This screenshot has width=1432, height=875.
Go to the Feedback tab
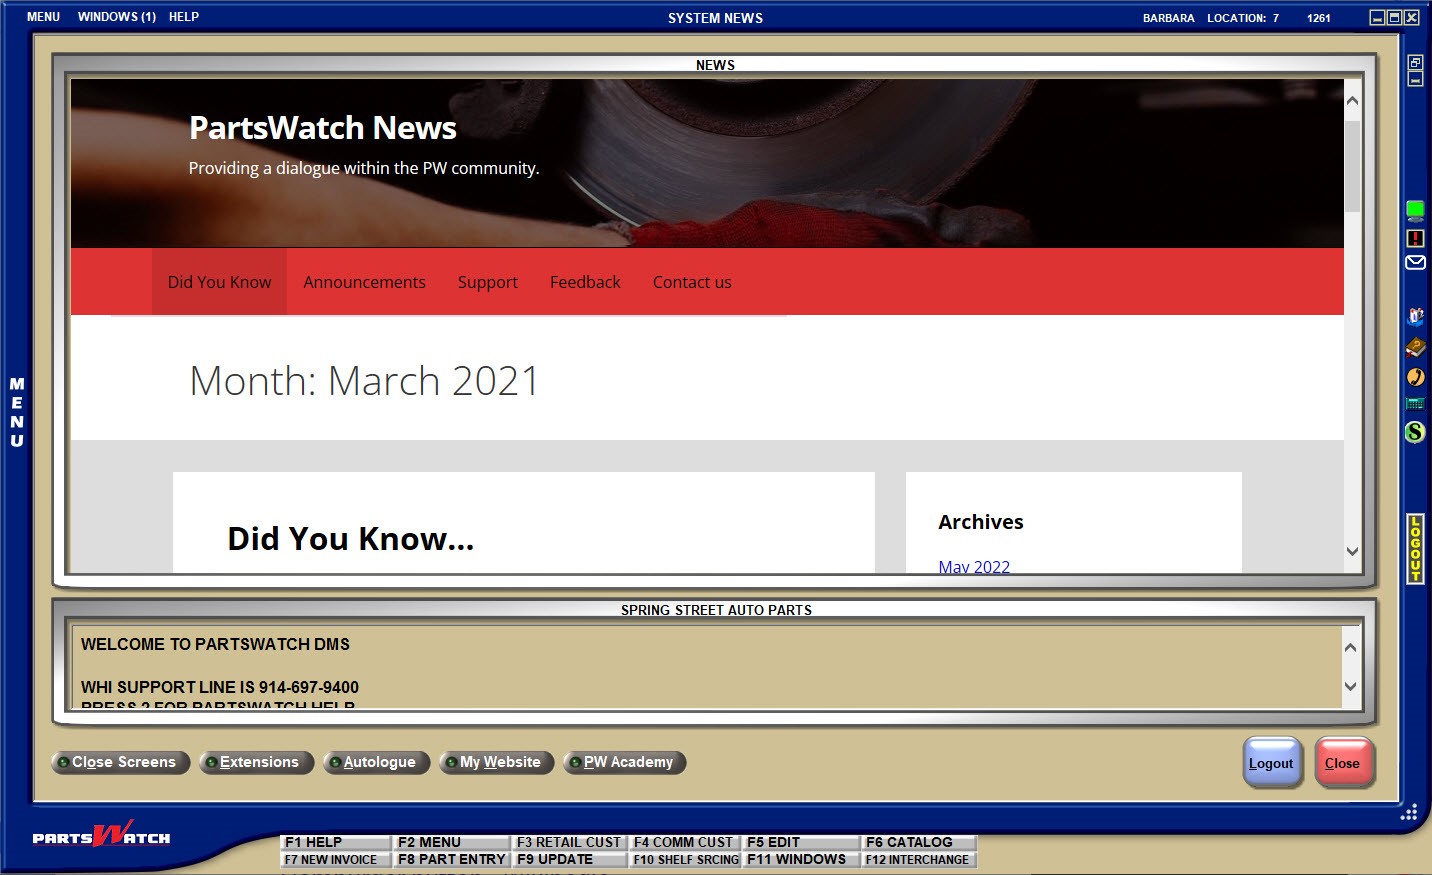coord(585,282)
